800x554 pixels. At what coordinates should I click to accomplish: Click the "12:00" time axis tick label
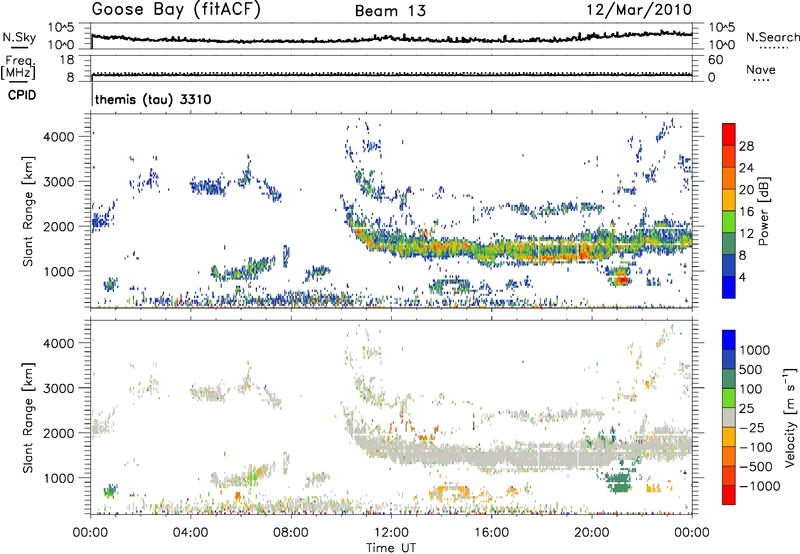(391, 533)
